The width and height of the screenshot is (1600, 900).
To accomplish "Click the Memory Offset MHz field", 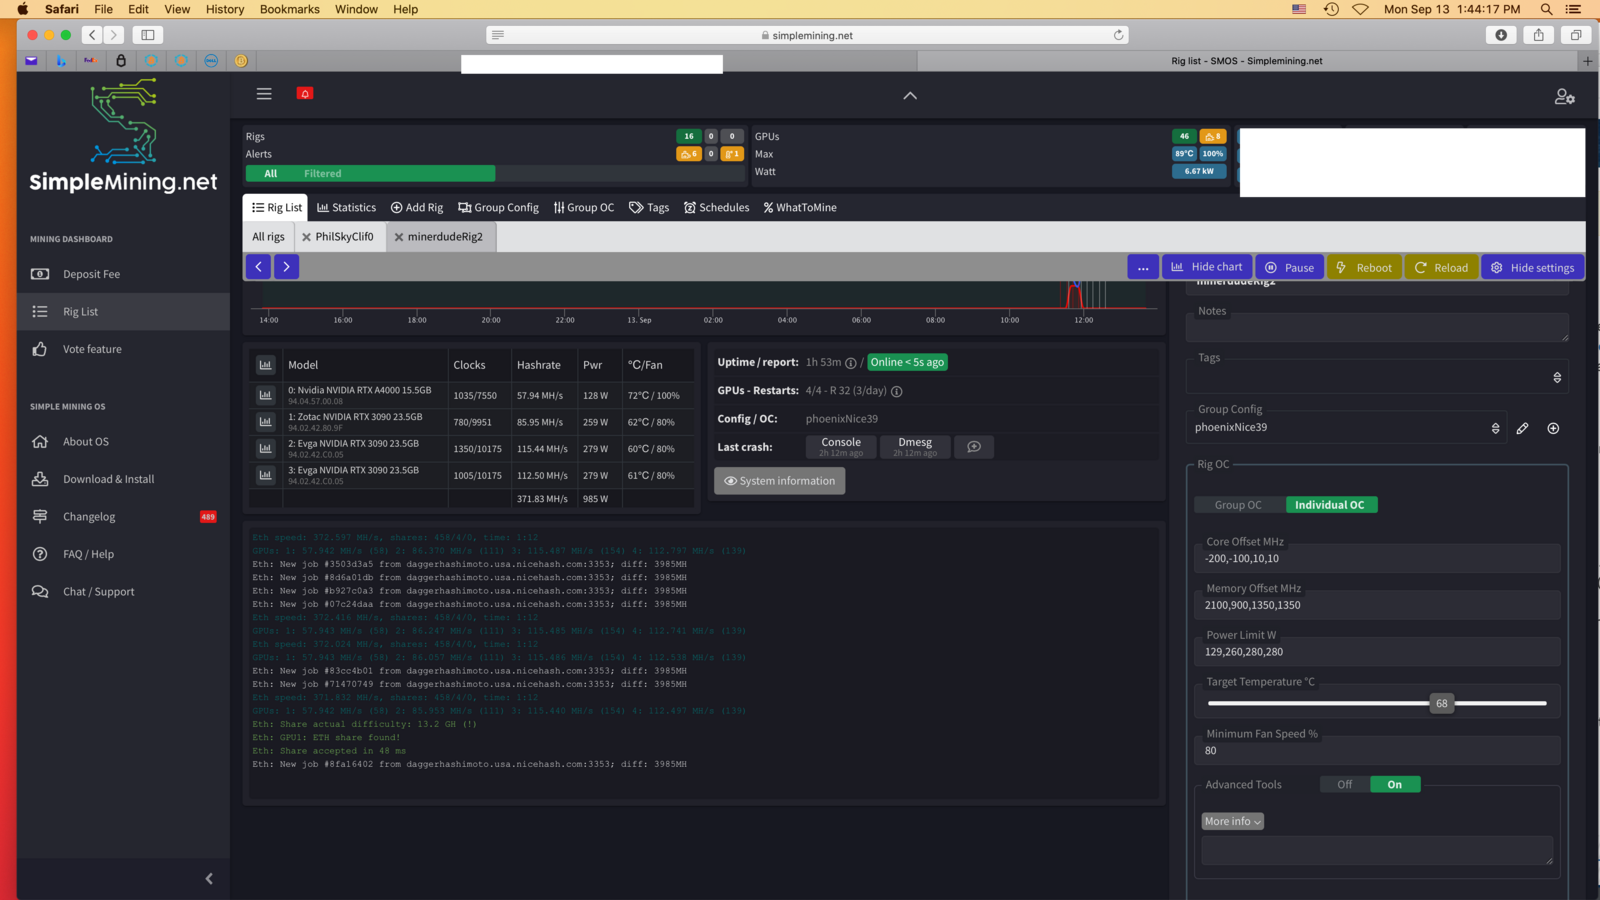I will 1378,605.
